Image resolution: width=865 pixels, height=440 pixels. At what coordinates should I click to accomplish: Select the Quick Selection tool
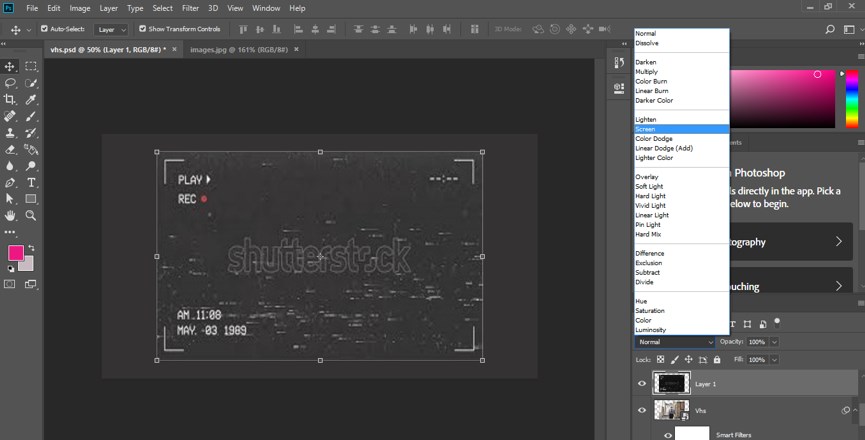[31, 83]
